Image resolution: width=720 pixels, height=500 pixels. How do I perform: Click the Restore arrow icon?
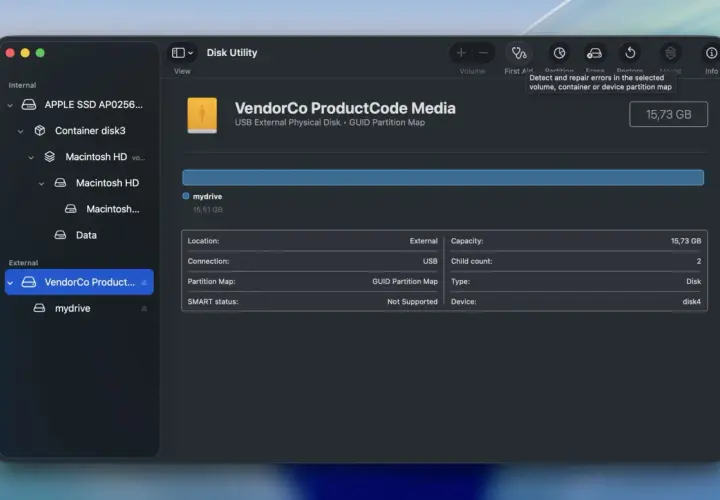coord(630,53)
